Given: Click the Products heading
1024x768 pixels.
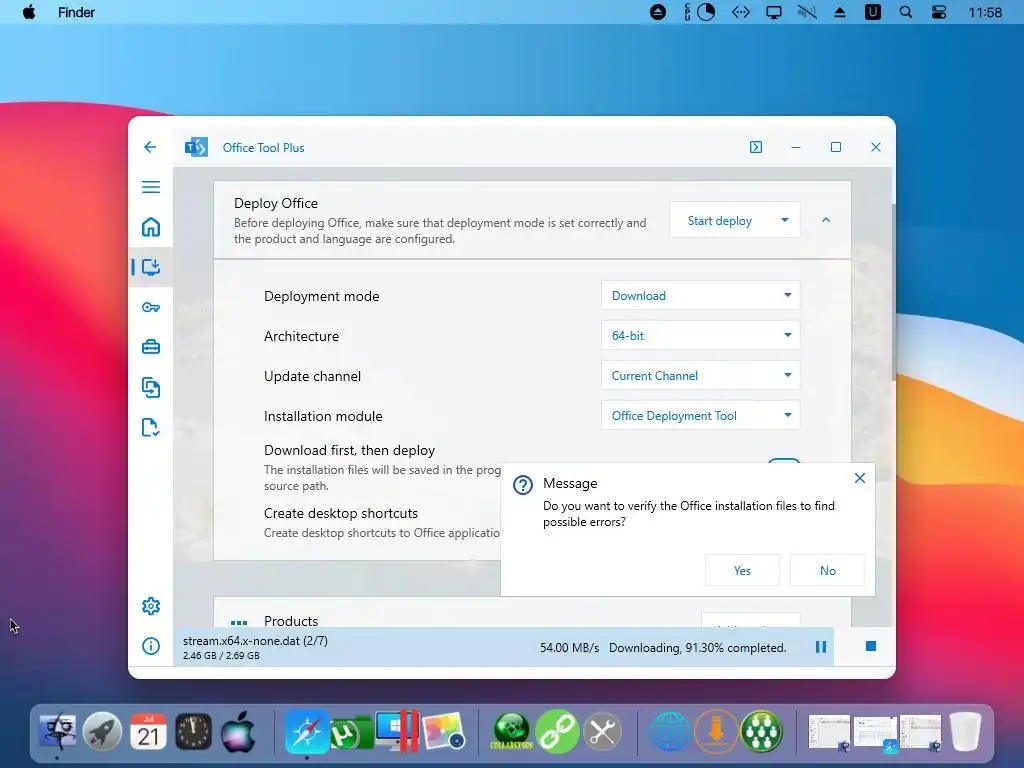Looking at the screenshot, I should 291,620.
